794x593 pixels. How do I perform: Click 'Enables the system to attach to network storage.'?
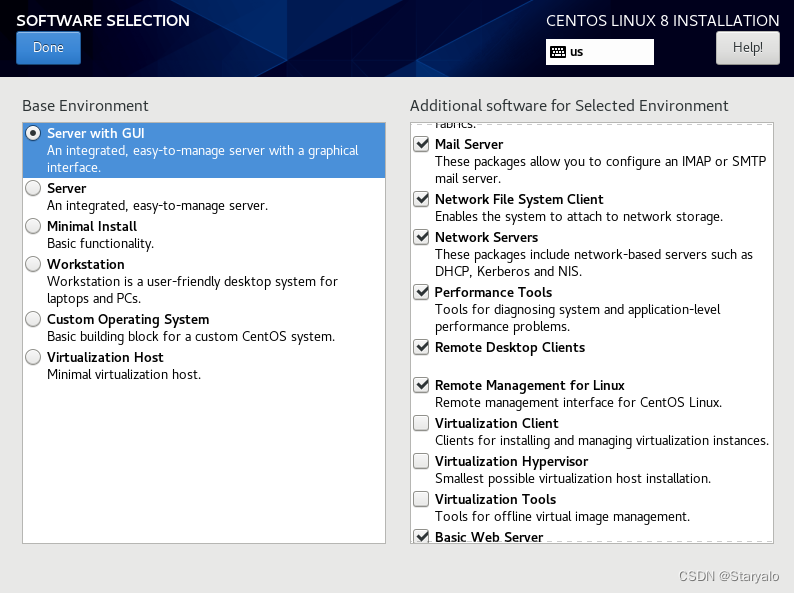click(x=579, y=217)
